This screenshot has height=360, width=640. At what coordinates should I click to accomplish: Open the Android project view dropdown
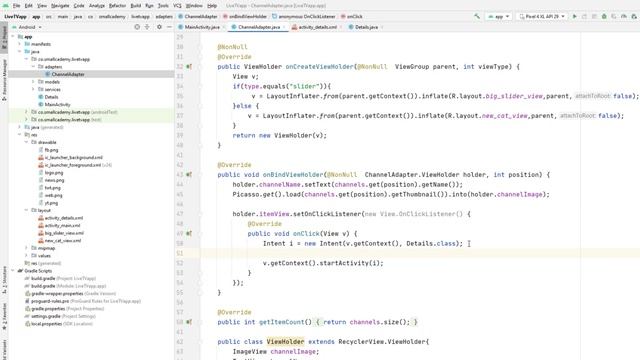pos(27,27)
